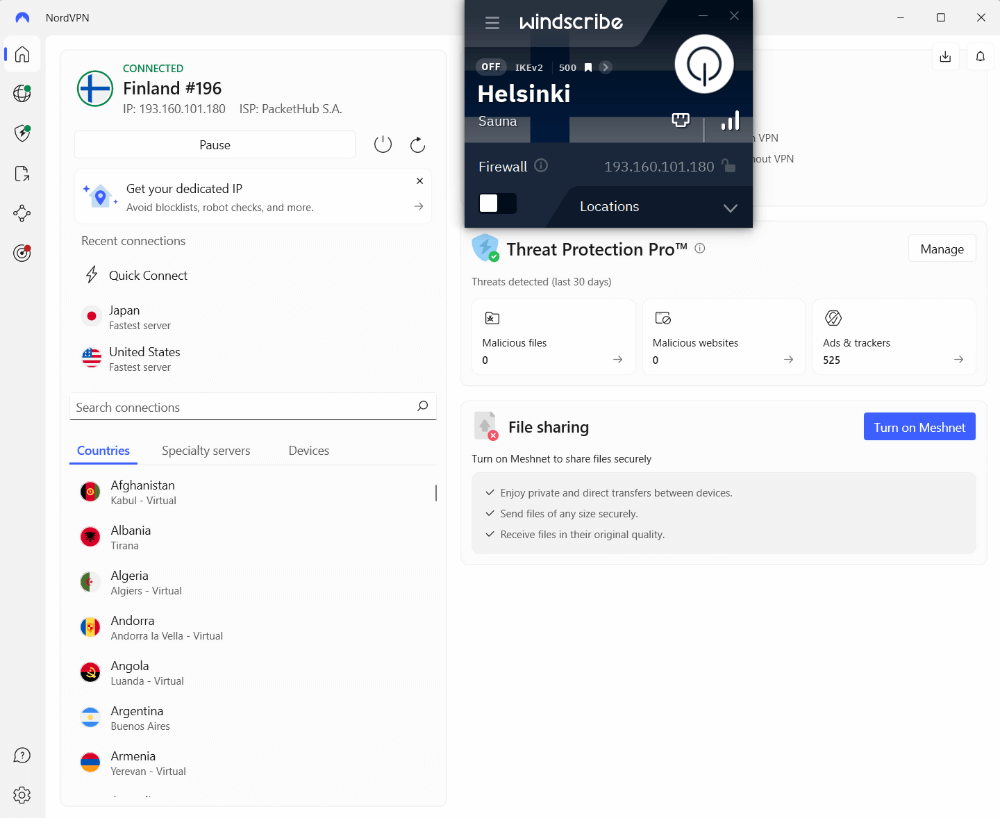The height and width of the screenshot is (818, 1000).
Task: Toggle the Windscribe Firewall switch
Action: click(497, 203)
